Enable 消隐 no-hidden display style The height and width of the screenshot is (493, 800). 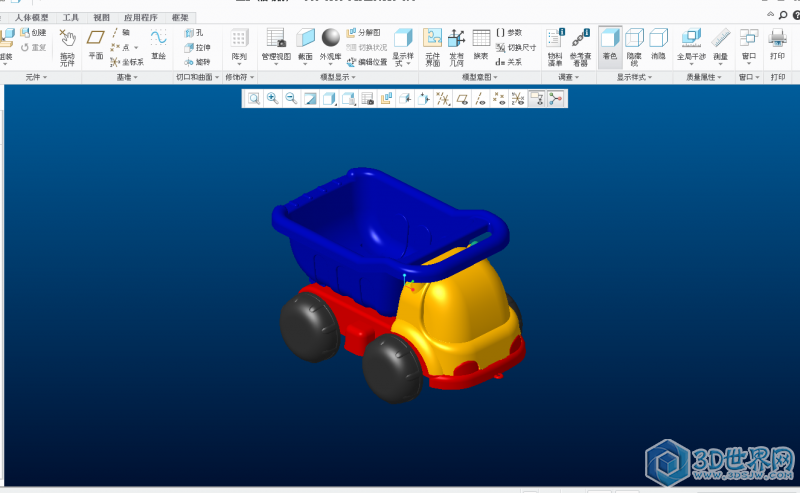click(658, 45)
